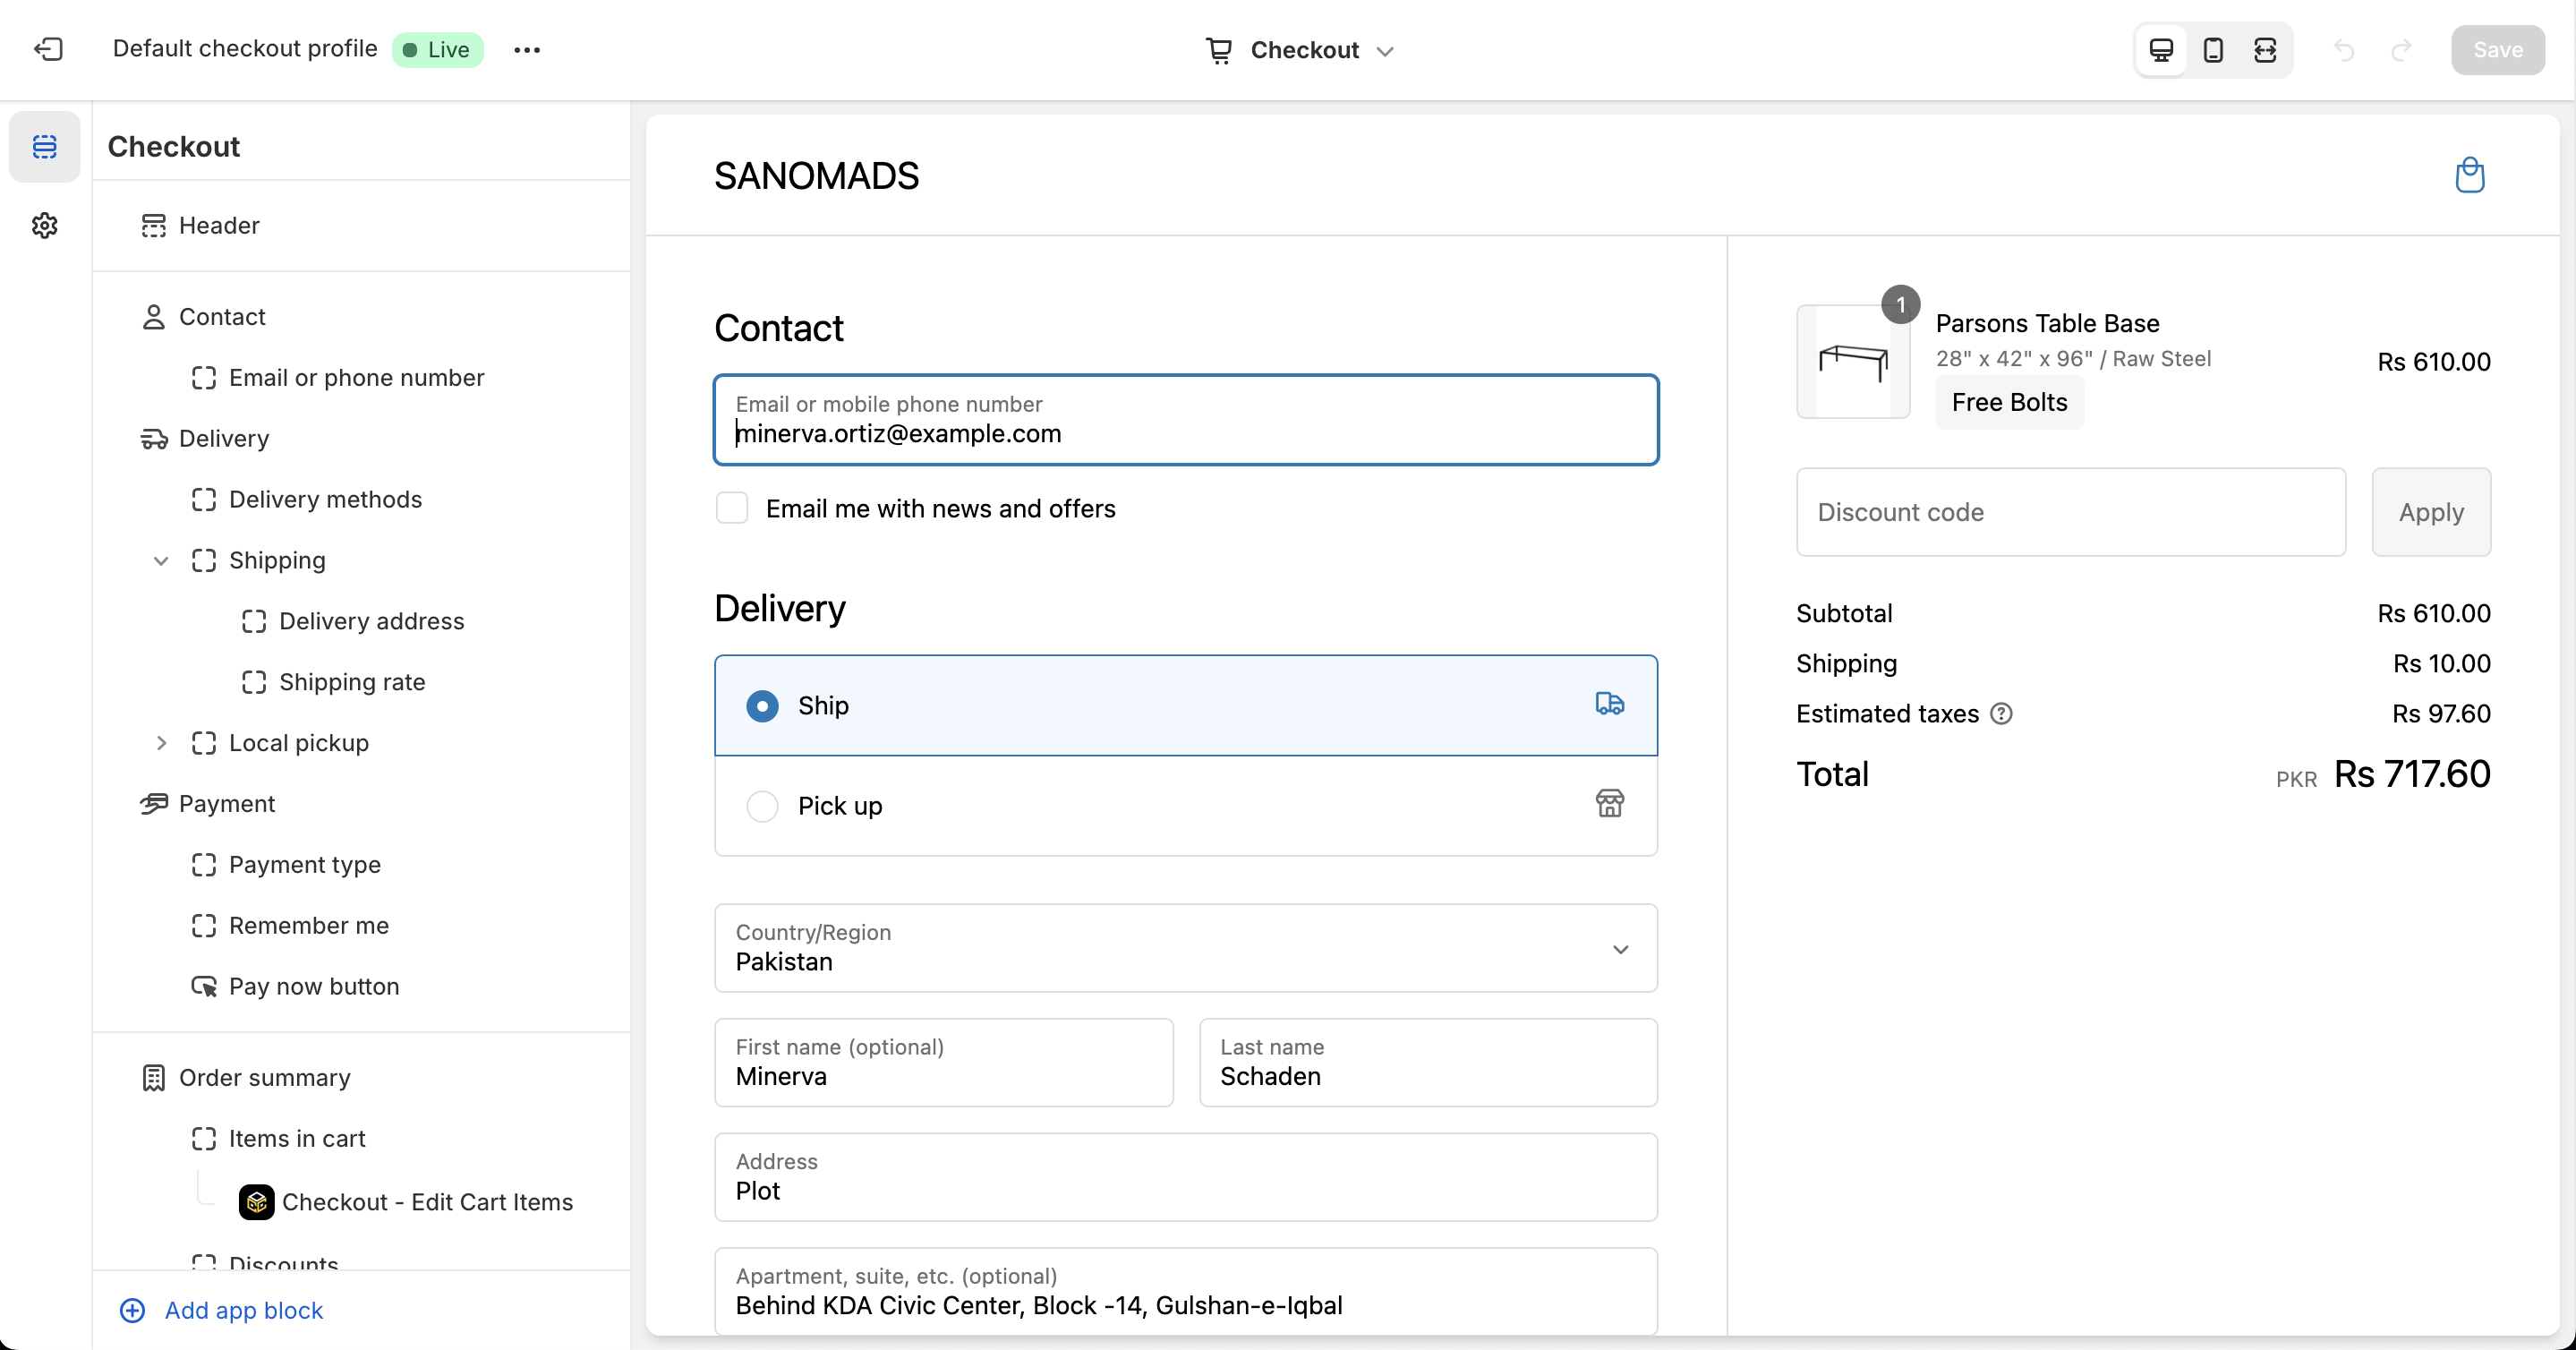The width and height of the screenshot is (2576, 1350).
Task: Select the Pick up radio button
Action: [762, 806]
